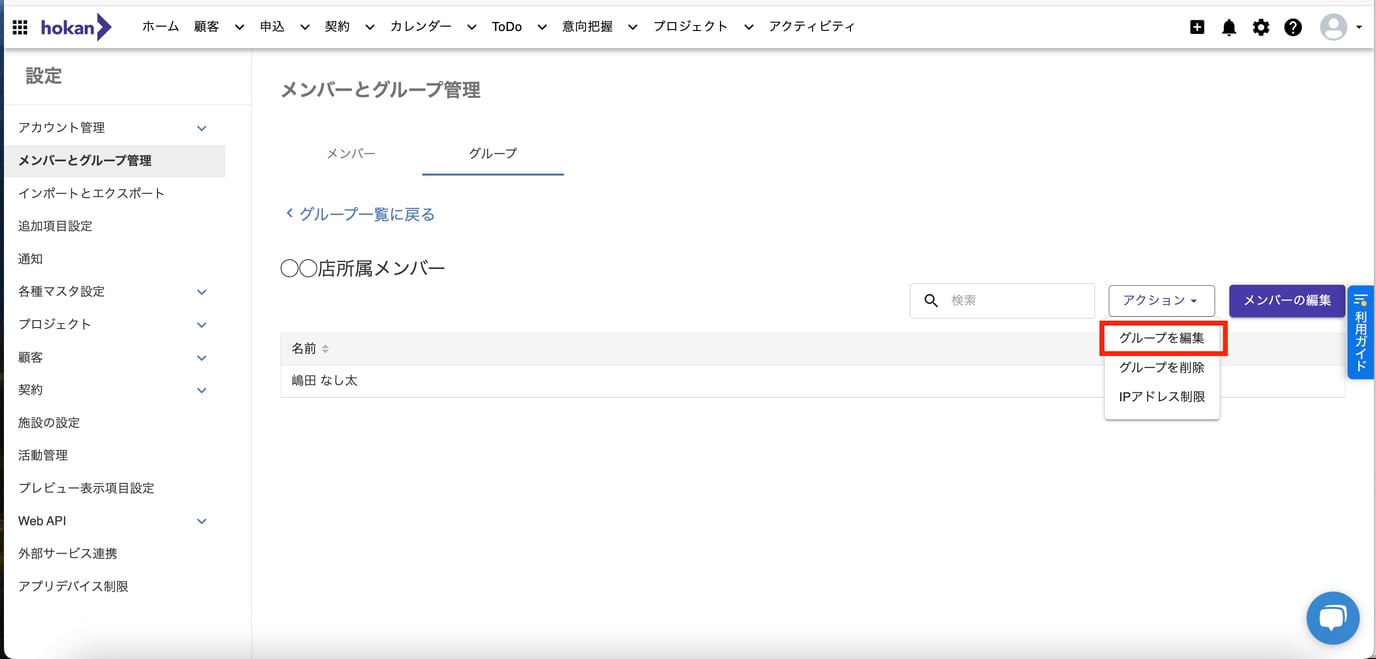Open the chat support bubble
Viewport: 1376px width, 659px height.
click(1332, 618)
